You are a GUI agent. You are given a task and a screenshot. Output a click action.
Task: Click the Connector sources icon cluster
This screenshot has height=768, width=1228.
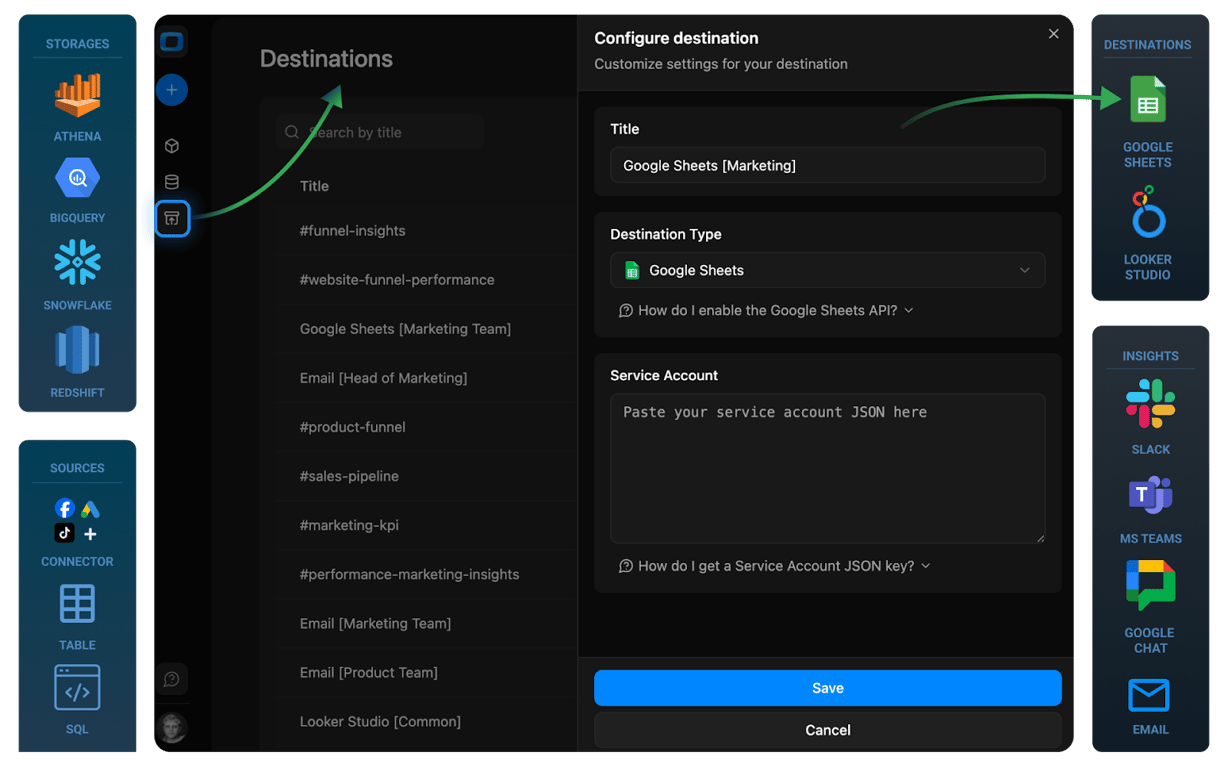[77, 521]
